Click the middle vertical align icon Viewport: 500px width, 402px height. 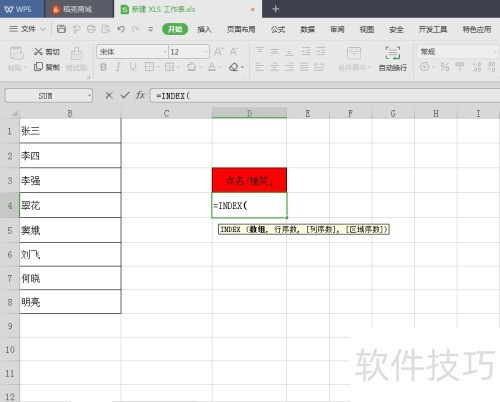[274, 51]
